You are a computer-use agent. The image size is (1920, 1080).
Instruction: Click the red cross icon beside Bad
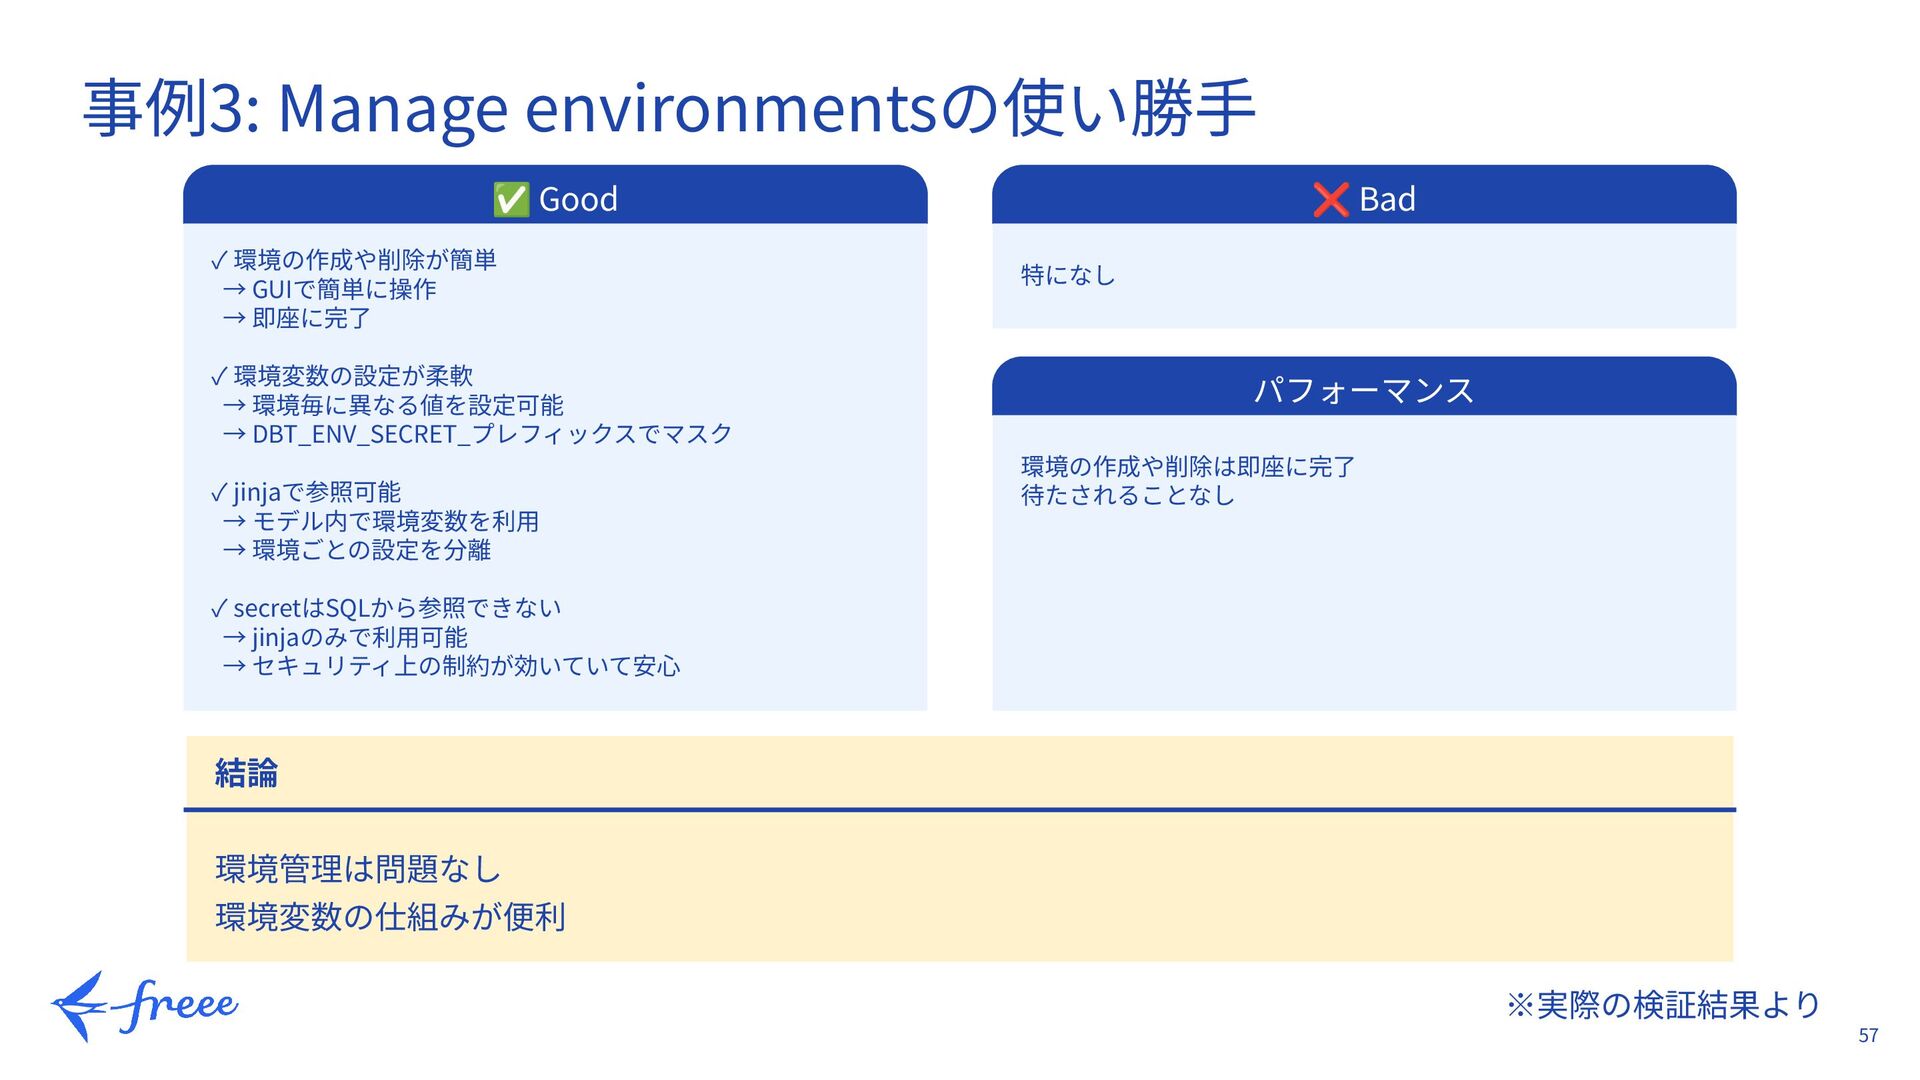click(x=1331, y=199)
